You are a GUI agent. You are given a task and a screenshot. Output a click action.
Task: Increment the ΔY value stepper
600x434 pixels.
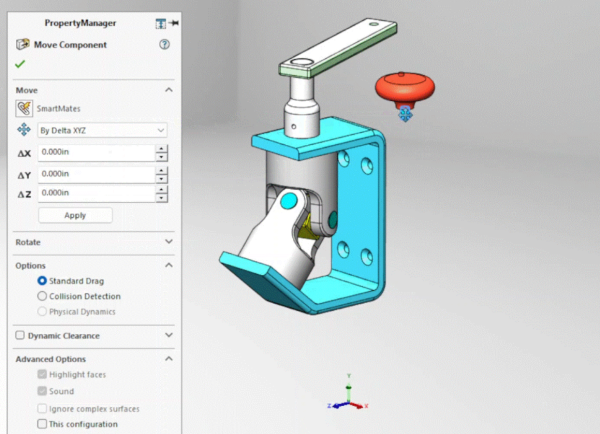pyautogui.click(x=161, y=169)
